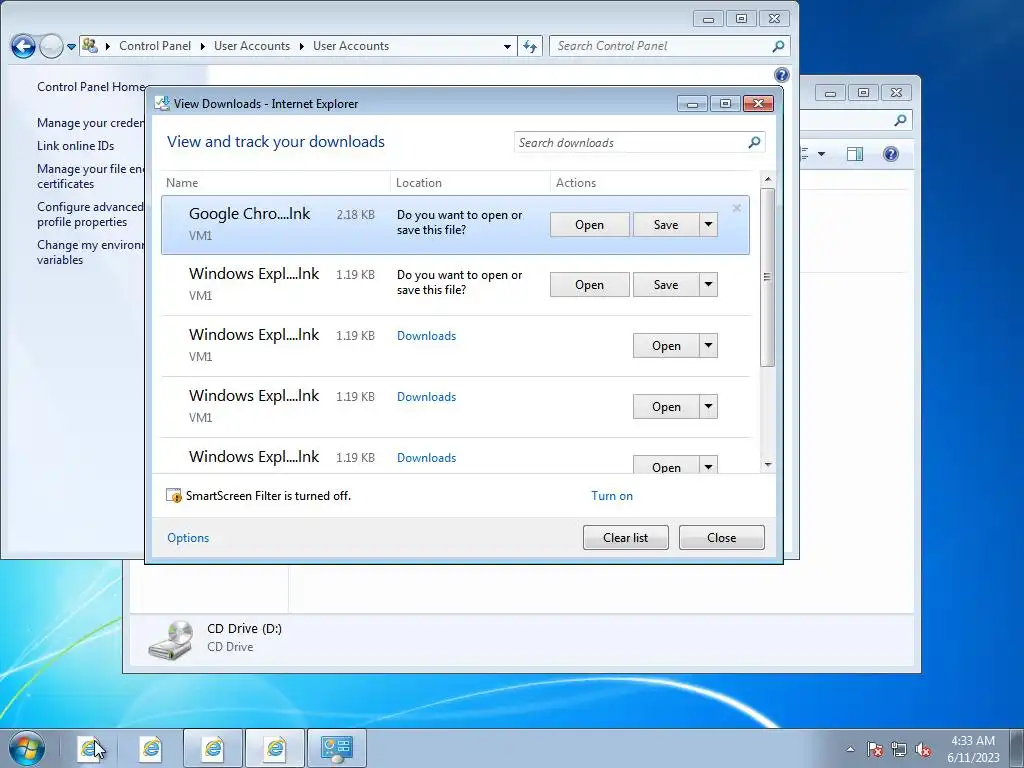Viewport: 1024px width, 768px height.
Task: Remove the Google Chrome download with the X
Action: coord(737,208)
